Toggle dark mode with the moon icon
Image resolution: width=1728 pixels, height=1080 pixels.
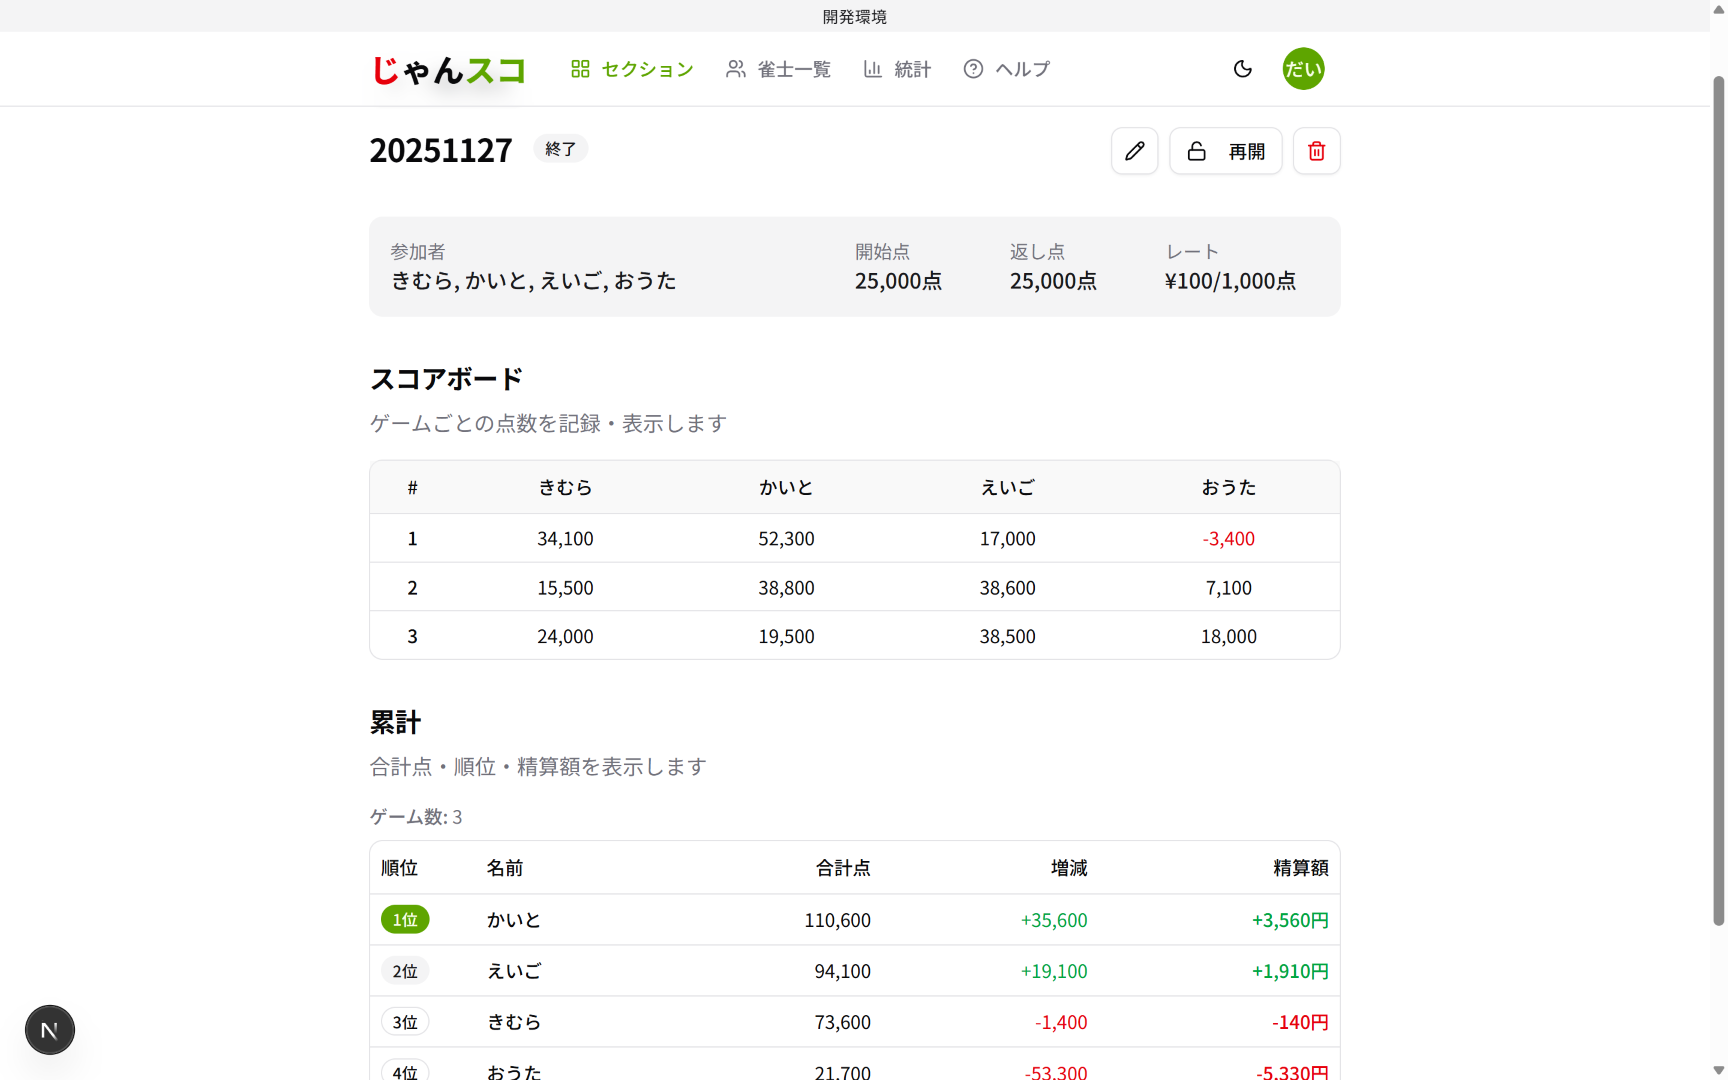click(1243, 68)
